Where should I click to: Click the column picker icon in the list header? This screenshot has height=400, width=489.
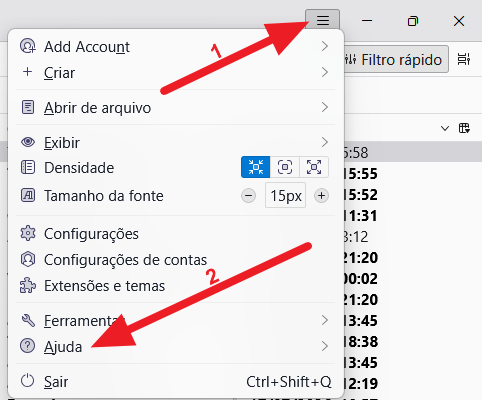click(464, 128)
